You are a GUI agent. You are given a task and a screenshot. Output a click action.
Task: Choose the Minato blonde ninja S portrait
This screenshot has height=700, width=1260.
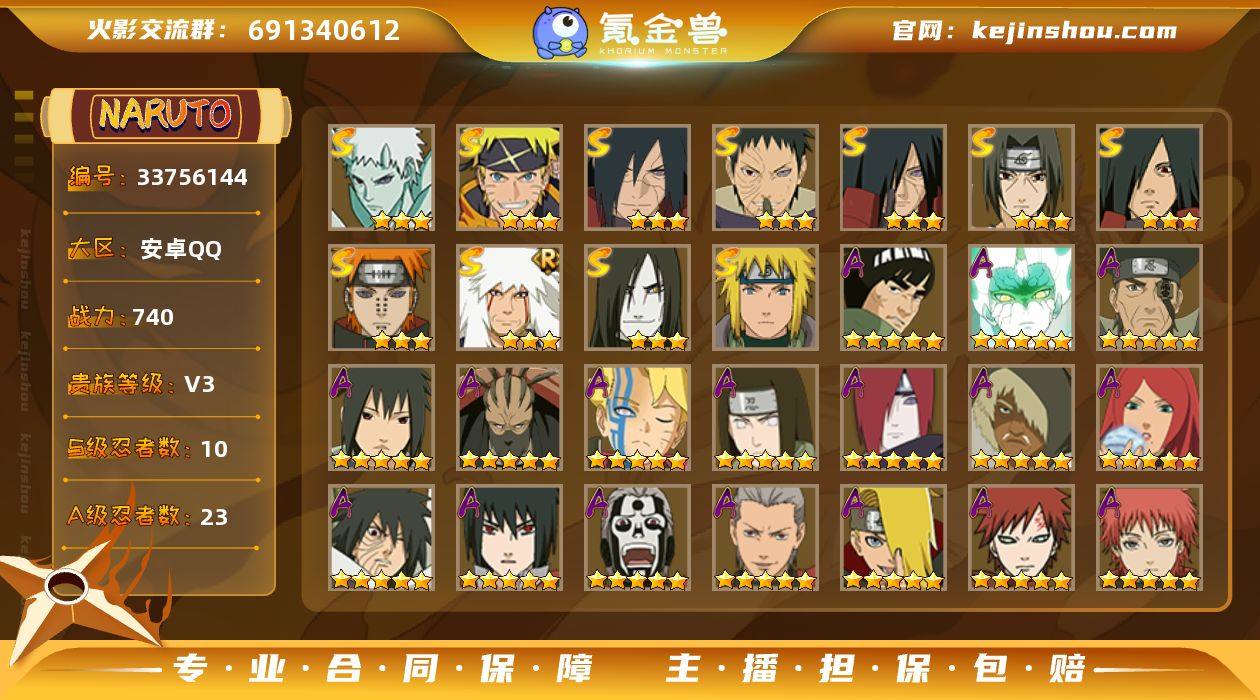click(x=765, y=298)
